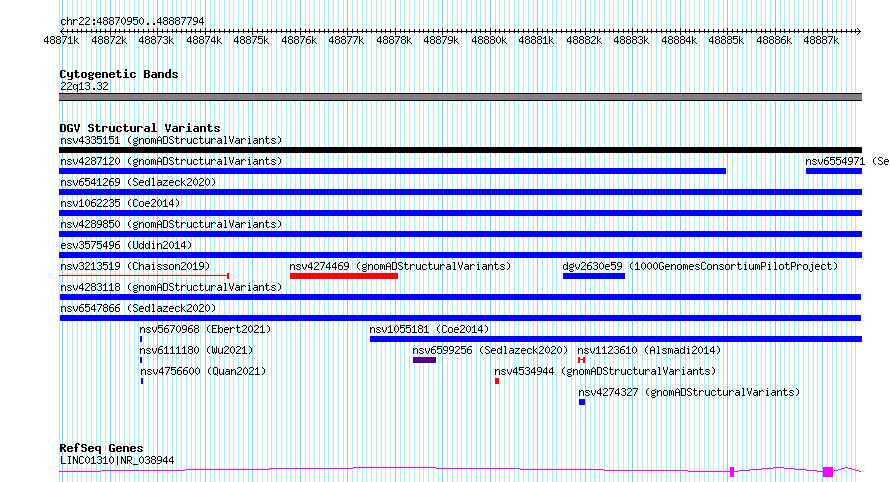Open the nsv1062235 (Coe2014) variant

[120, 203]
